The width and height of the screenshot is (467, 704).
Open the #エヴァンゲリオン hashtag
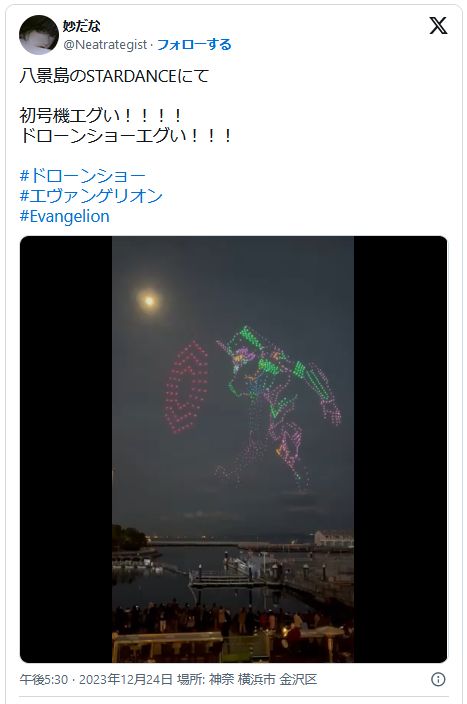pyautogui.click(x=91, y=196)
